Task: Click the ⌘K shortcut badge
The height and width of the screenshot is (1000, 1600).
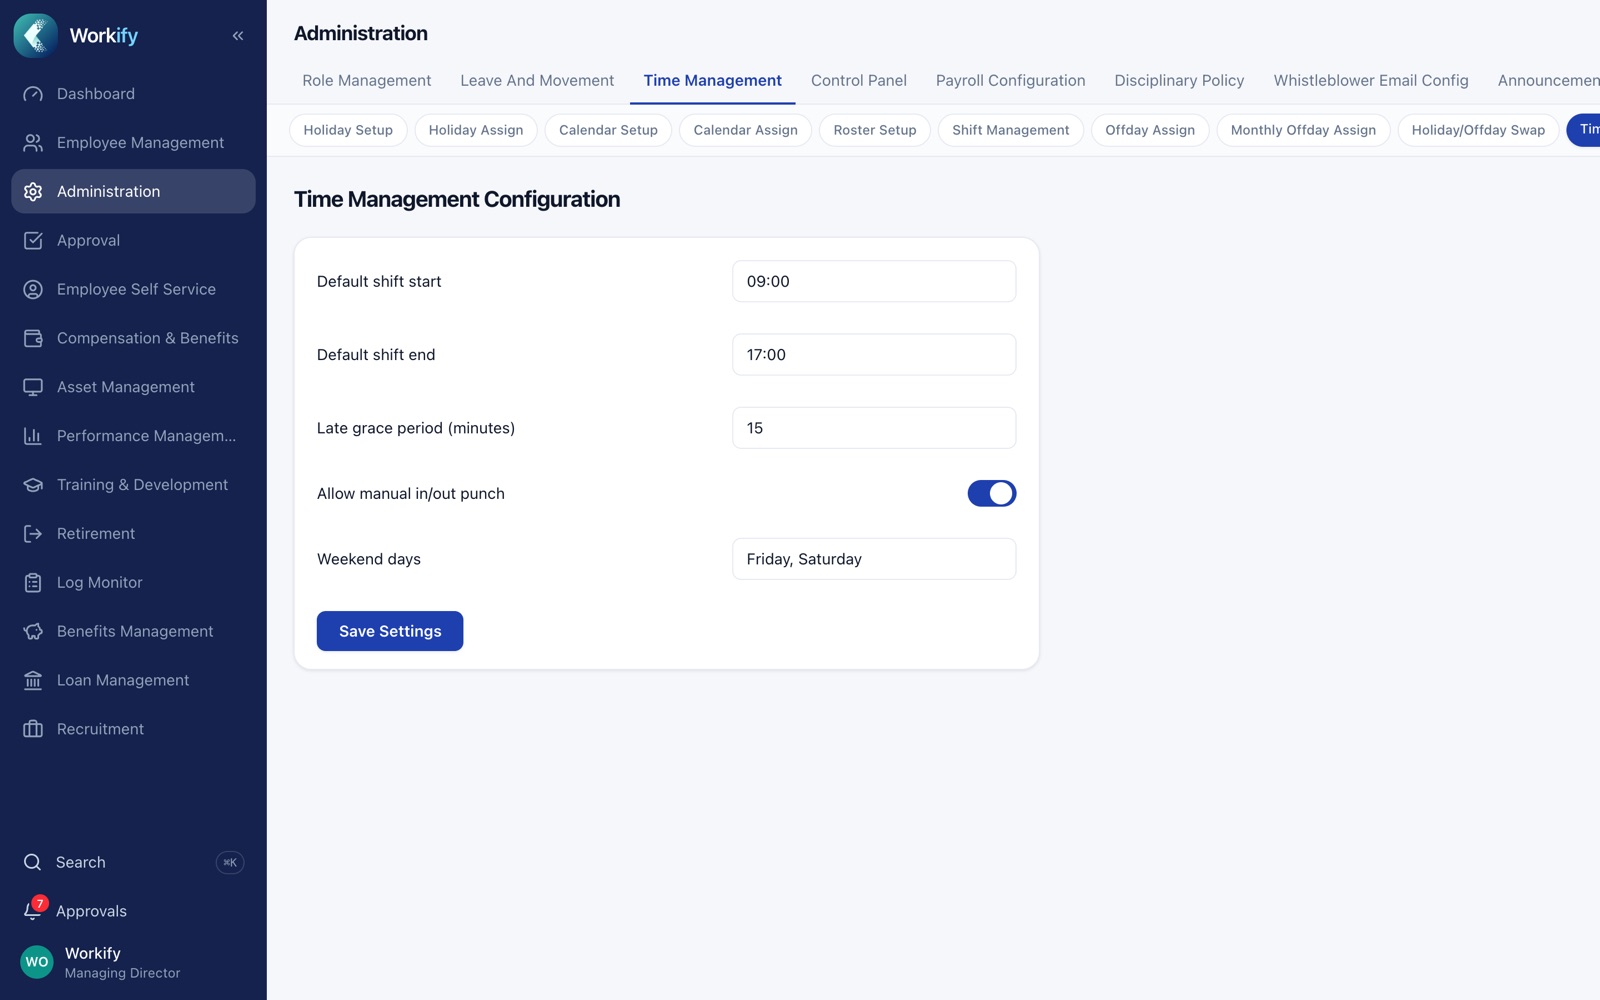Action: tap(230, 862)
